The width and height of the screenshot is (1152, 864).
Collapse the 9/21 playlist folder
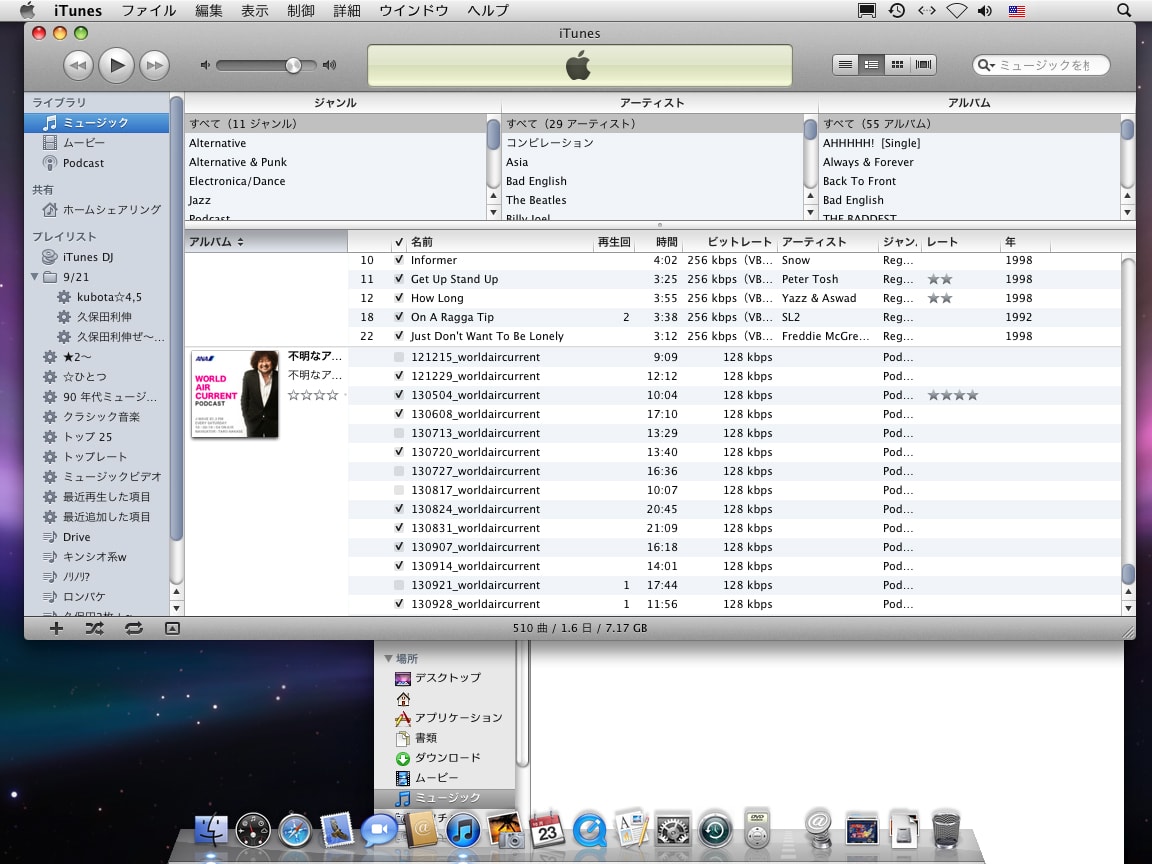(x=35, y=277)
